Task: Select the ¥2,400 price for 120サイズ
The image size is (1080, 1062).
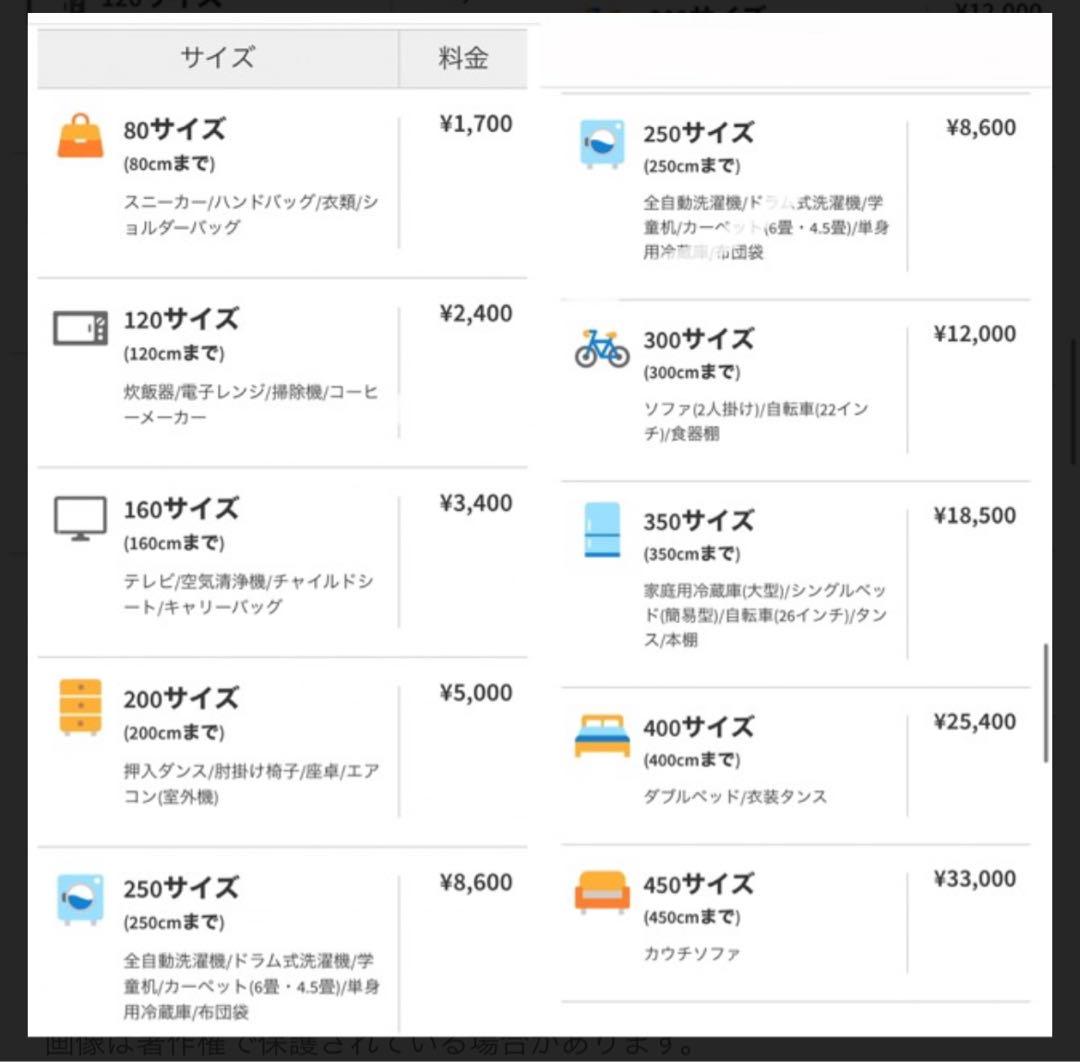Action: click(x=476, y=314)
